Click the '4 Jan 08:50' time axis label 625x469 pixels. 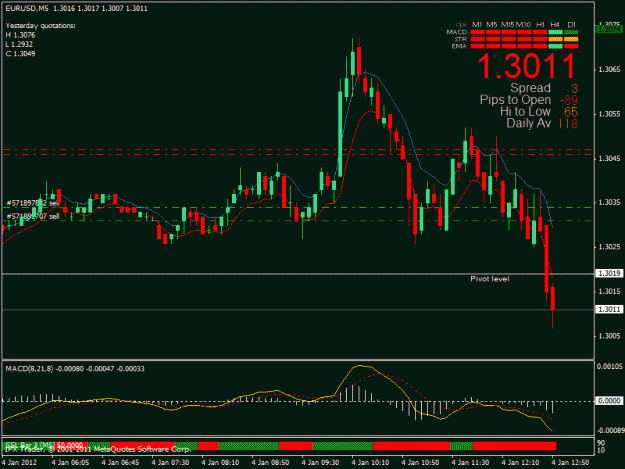(x=270, y=462)
